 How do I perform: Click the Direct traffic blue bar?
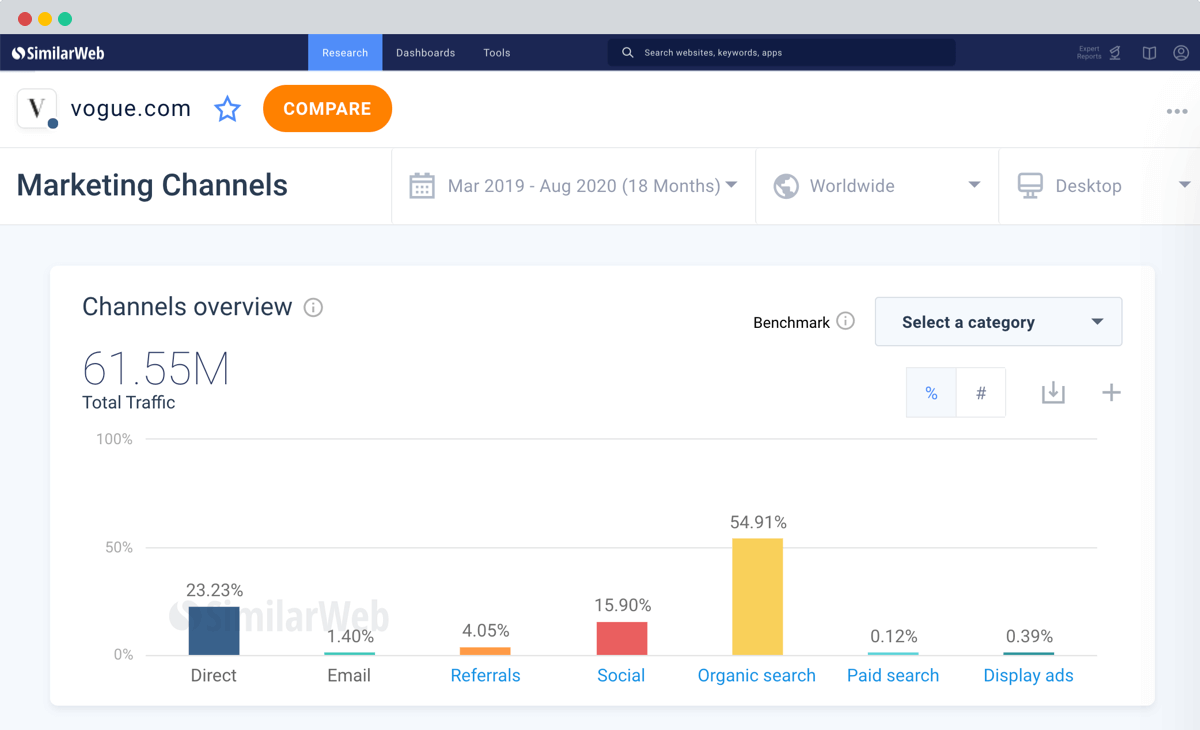coord(214,631)
